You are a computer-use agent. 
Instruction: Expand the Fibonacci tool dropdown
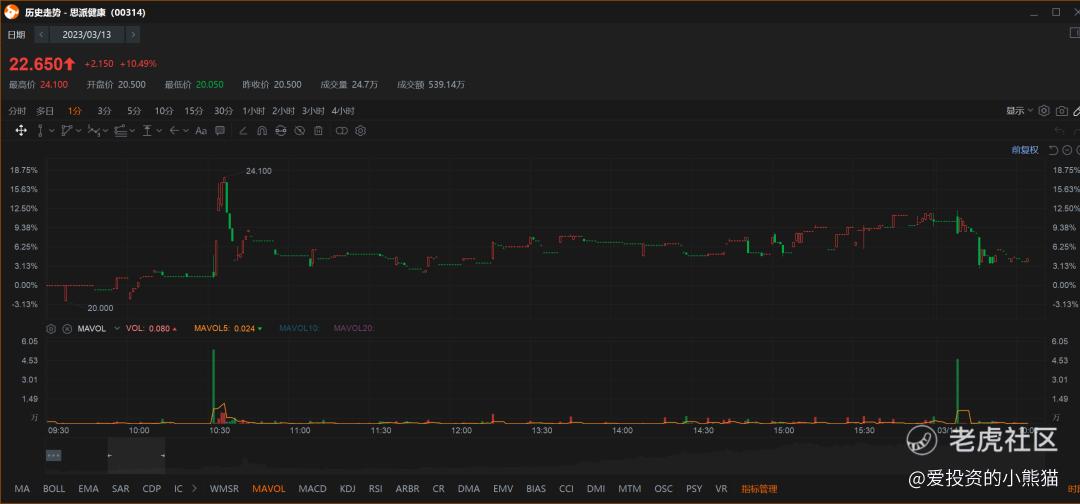pos(132,131)
